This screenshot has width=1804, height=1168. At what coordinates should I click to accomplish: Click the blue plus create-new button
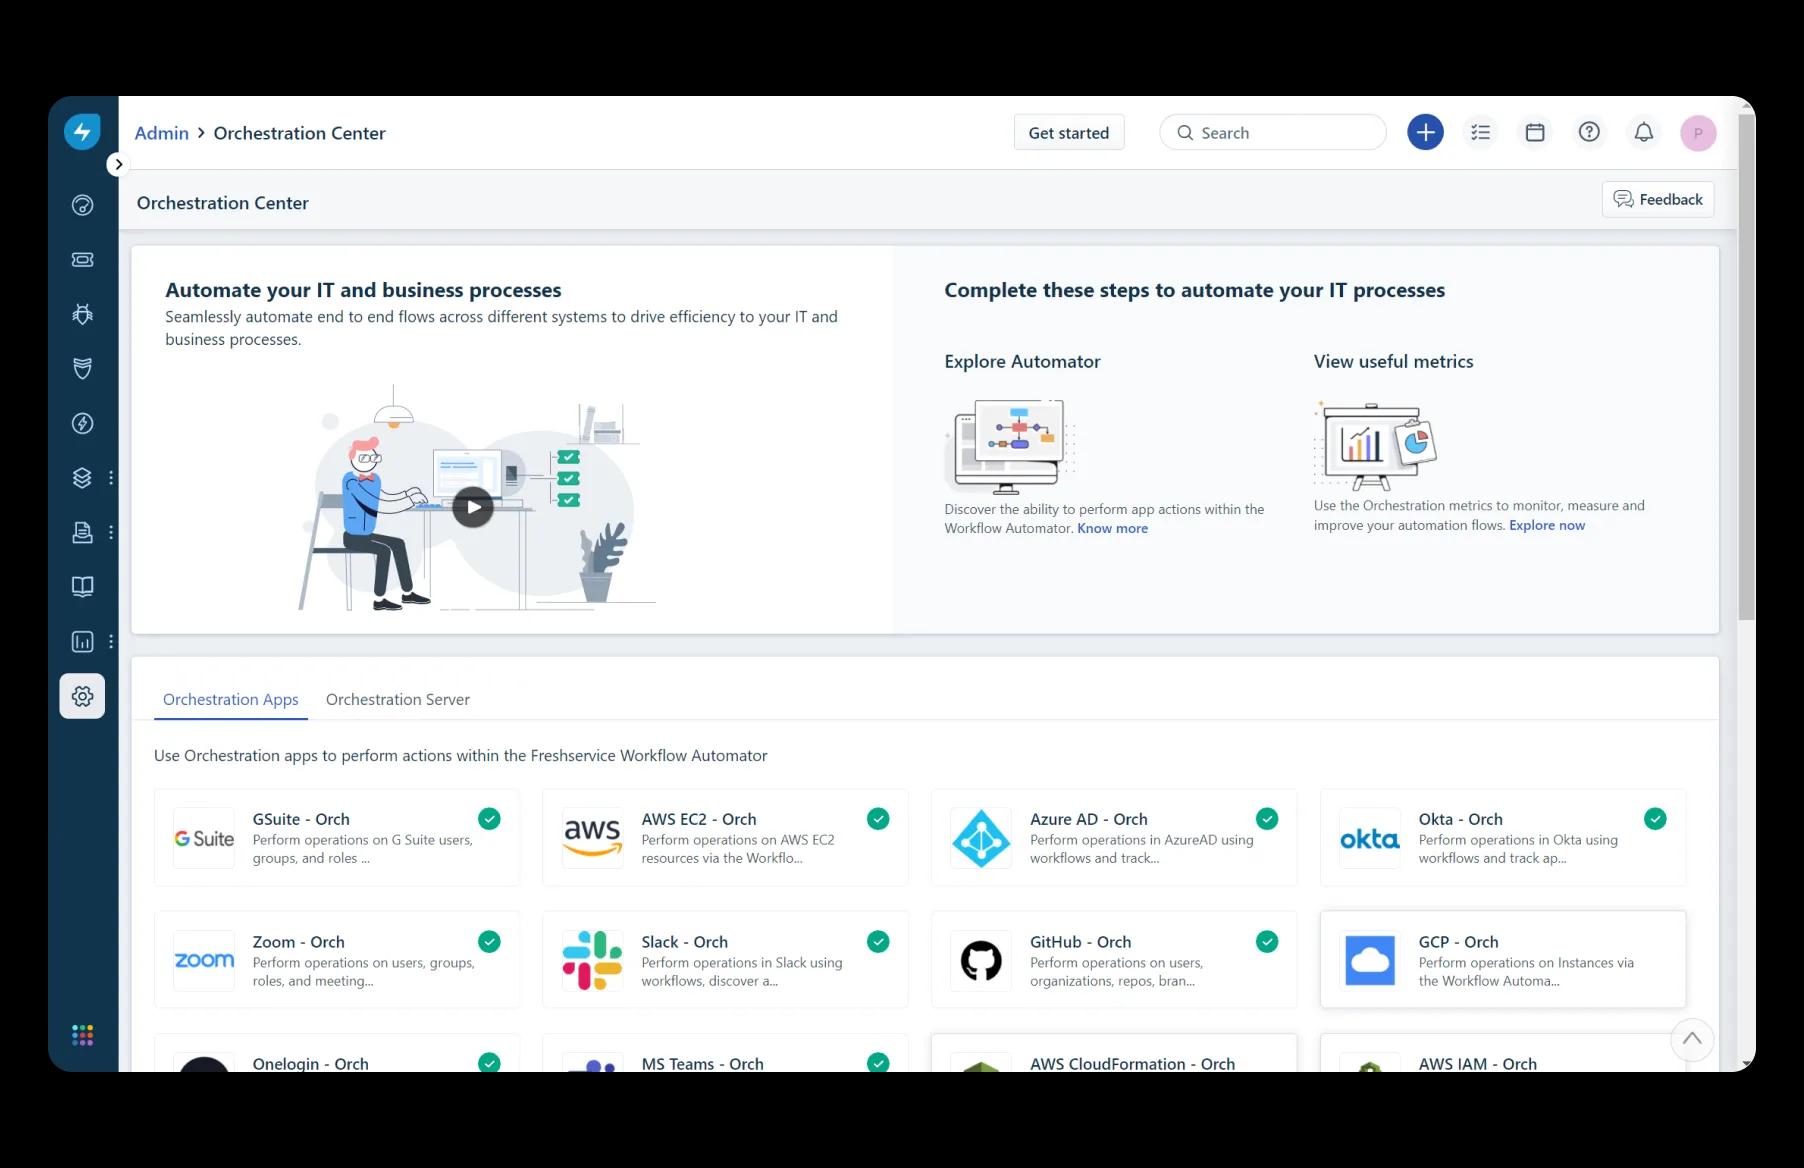pos(1425,132)
